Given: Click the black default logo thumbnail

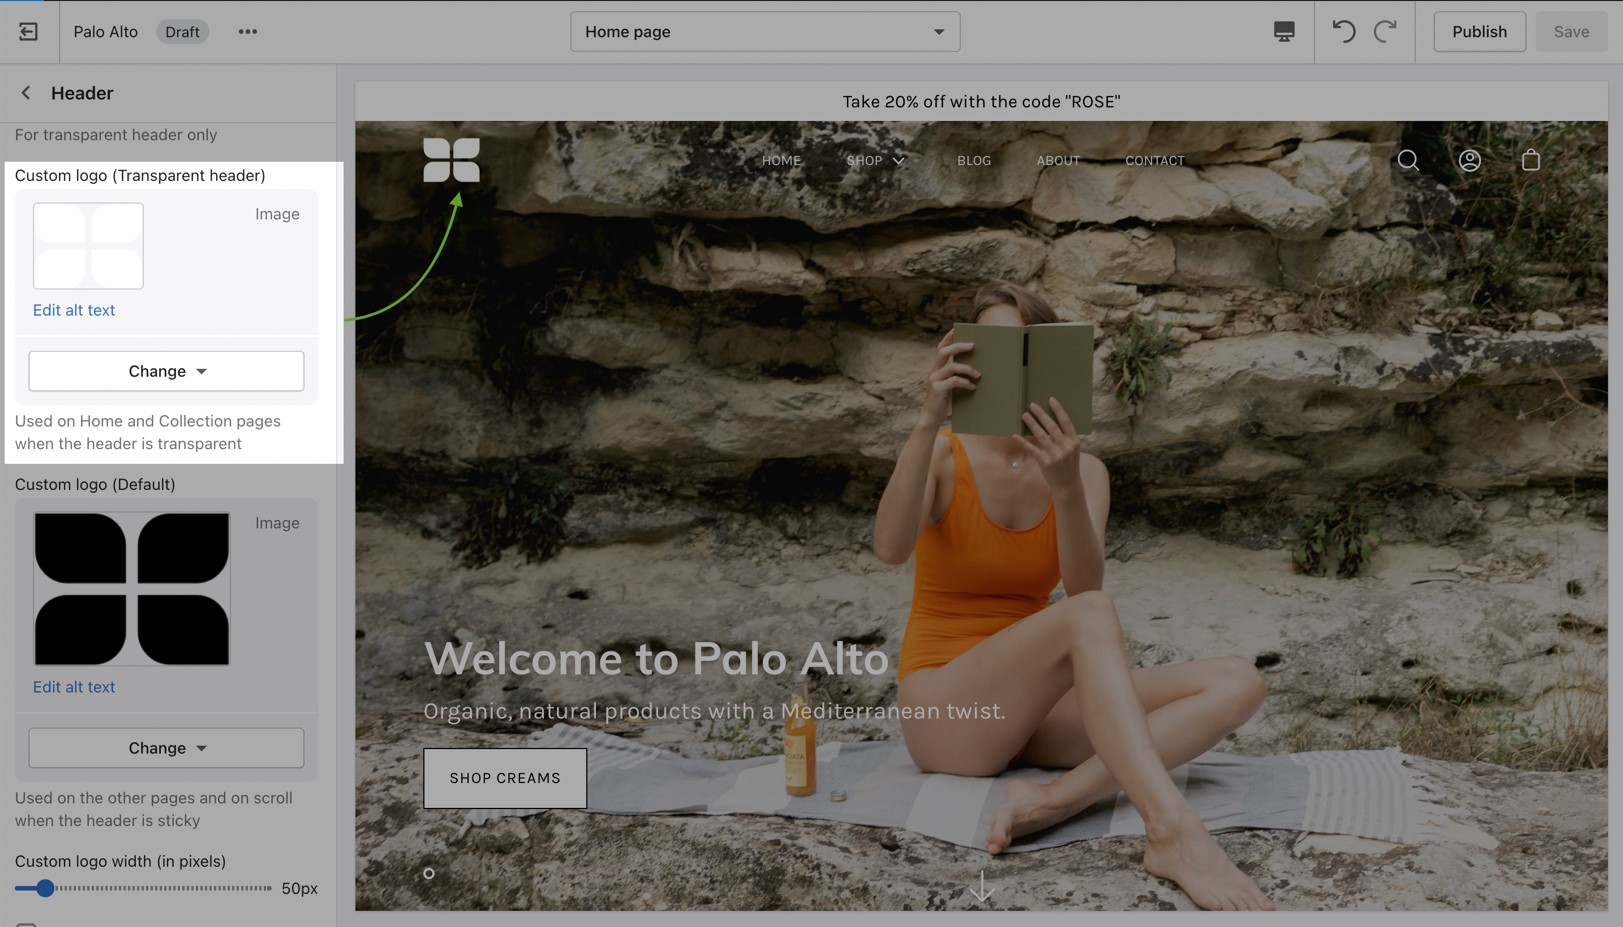Looking at the screenshot, I should (x=132, y=589).
